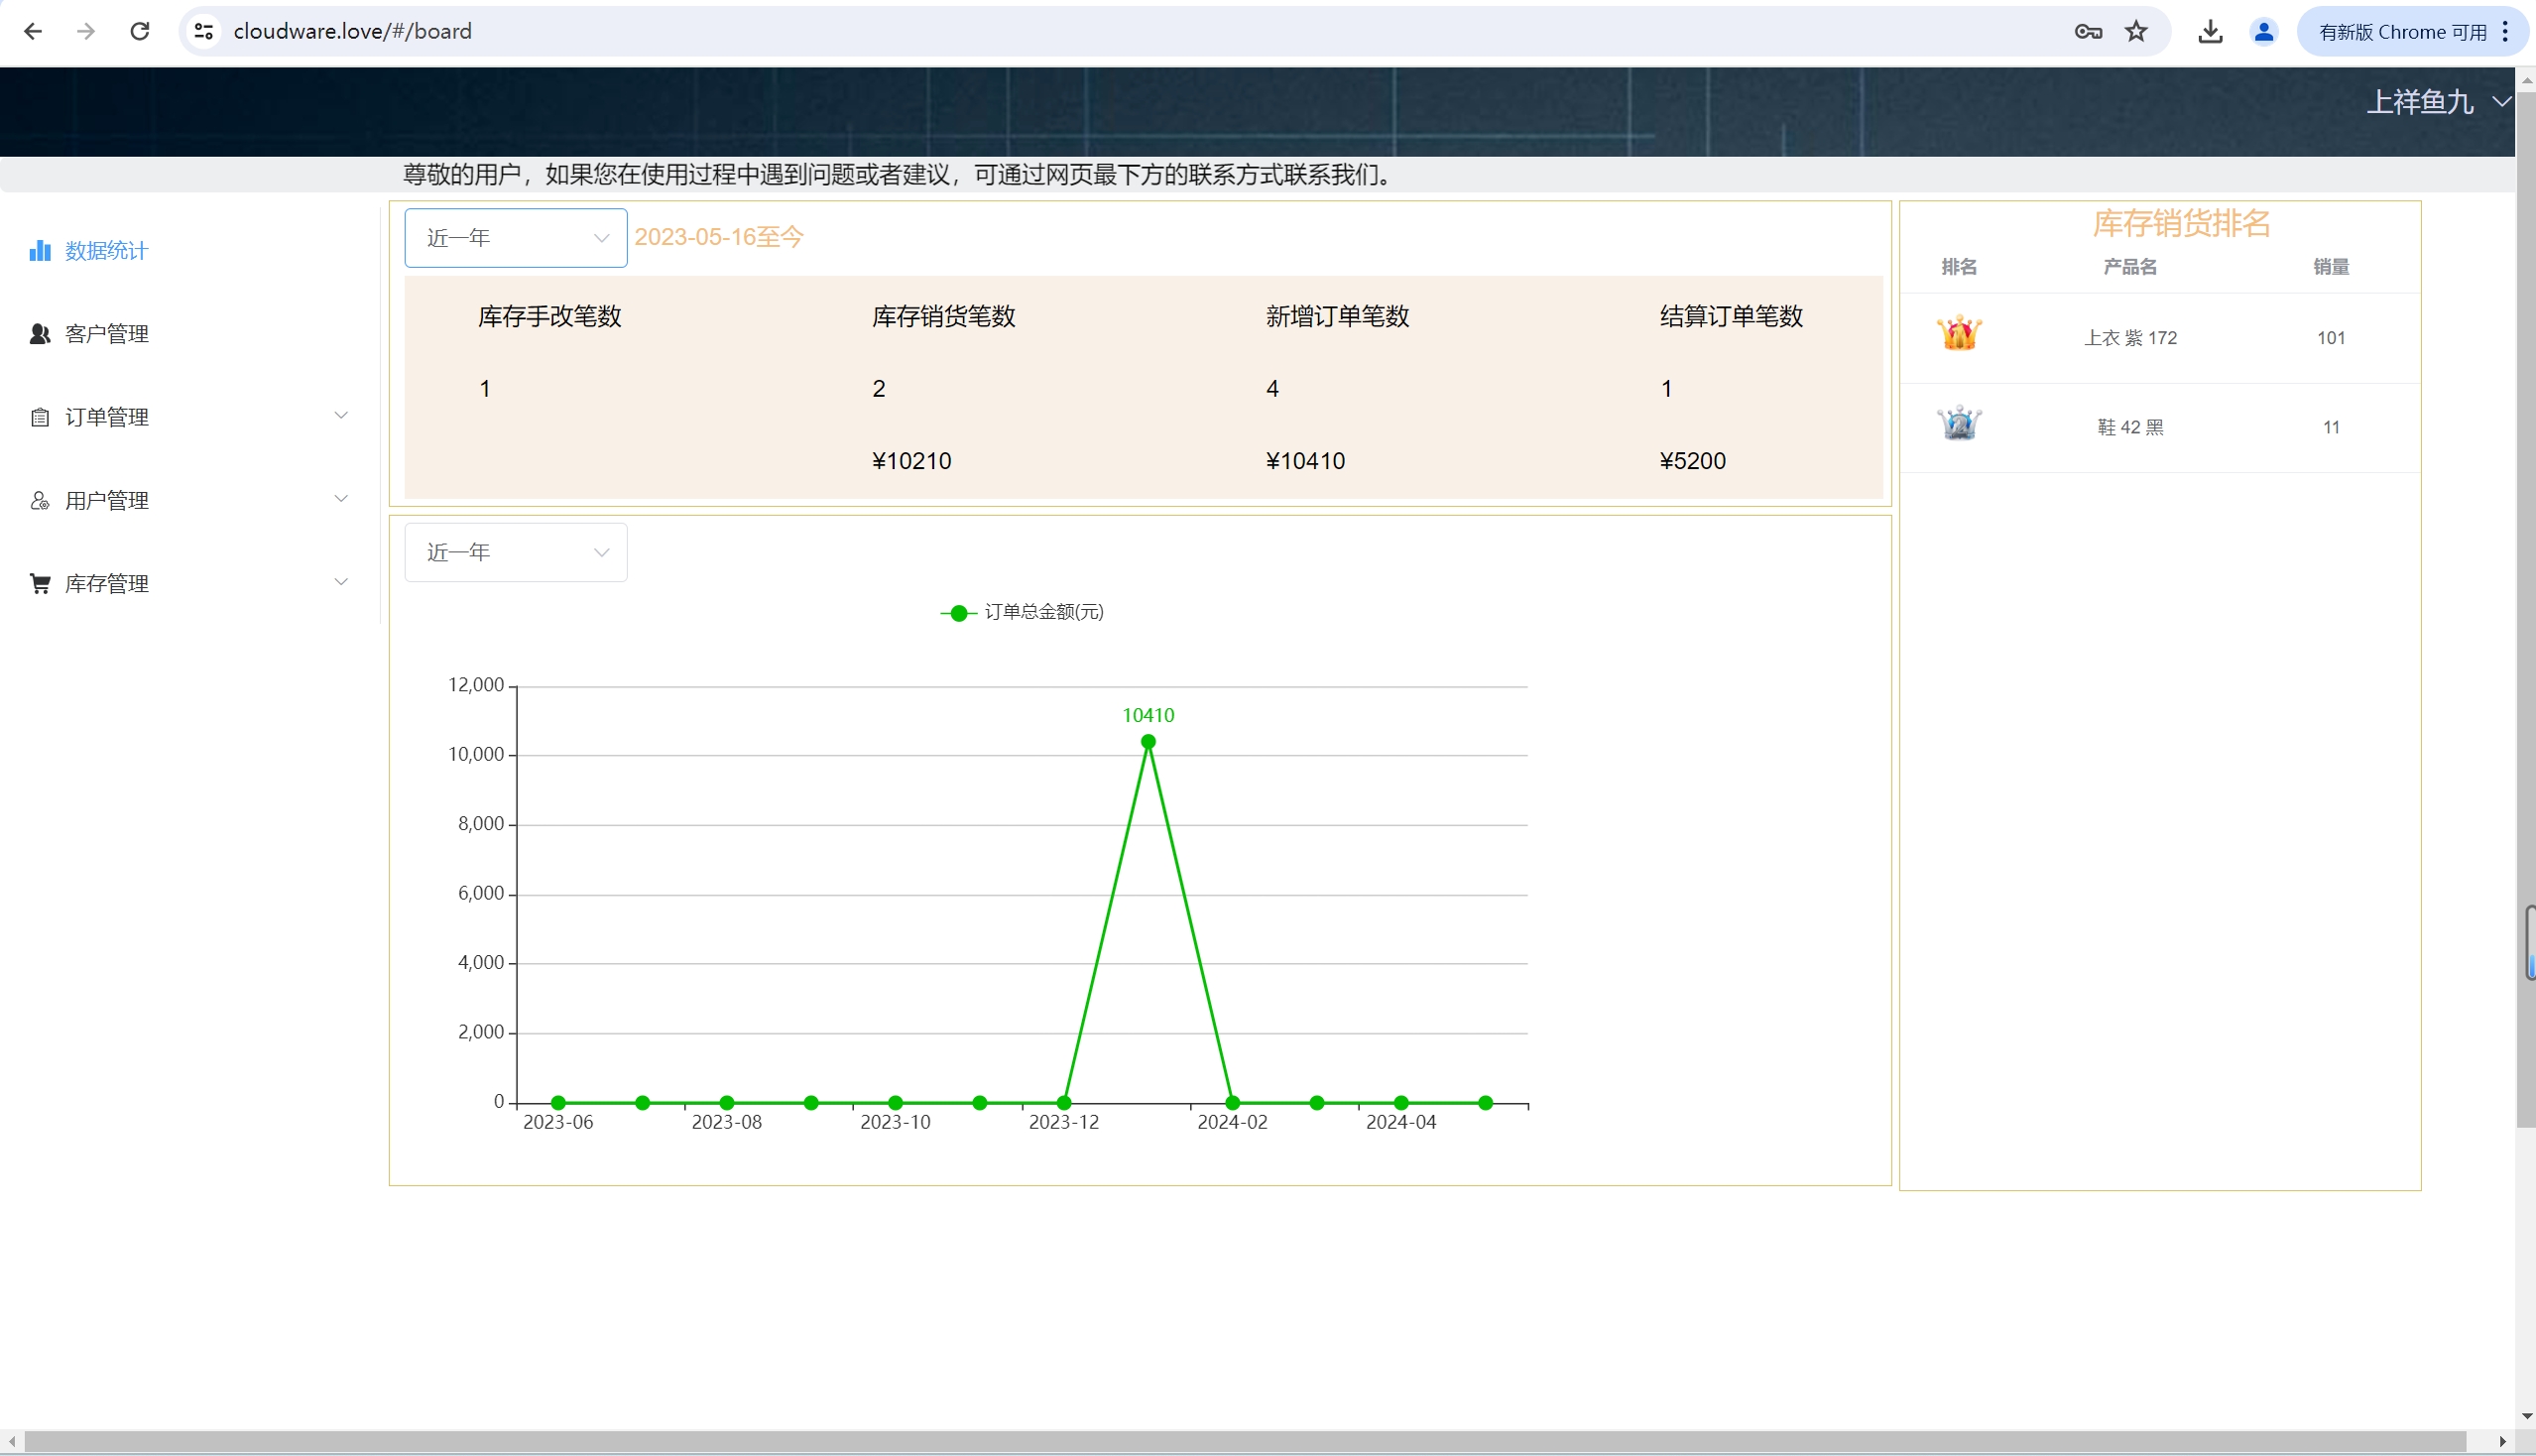
Task: Click the 库存销货笔数 header
Action: (x=943, y=316)
